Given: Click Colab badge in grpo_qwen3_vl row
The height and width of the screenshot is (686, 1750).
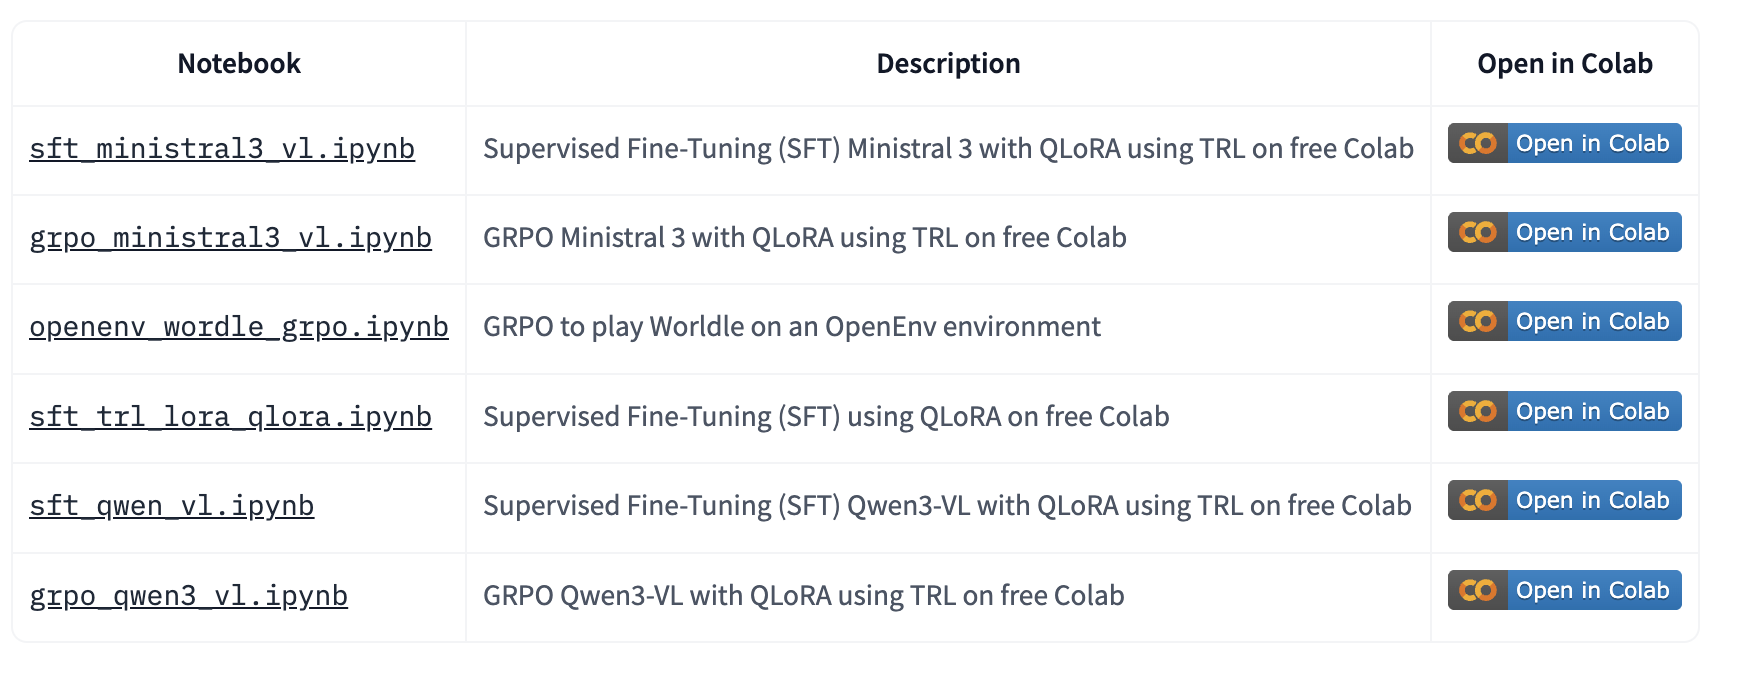Looking at the screenshot, I should click(1564, 590).
